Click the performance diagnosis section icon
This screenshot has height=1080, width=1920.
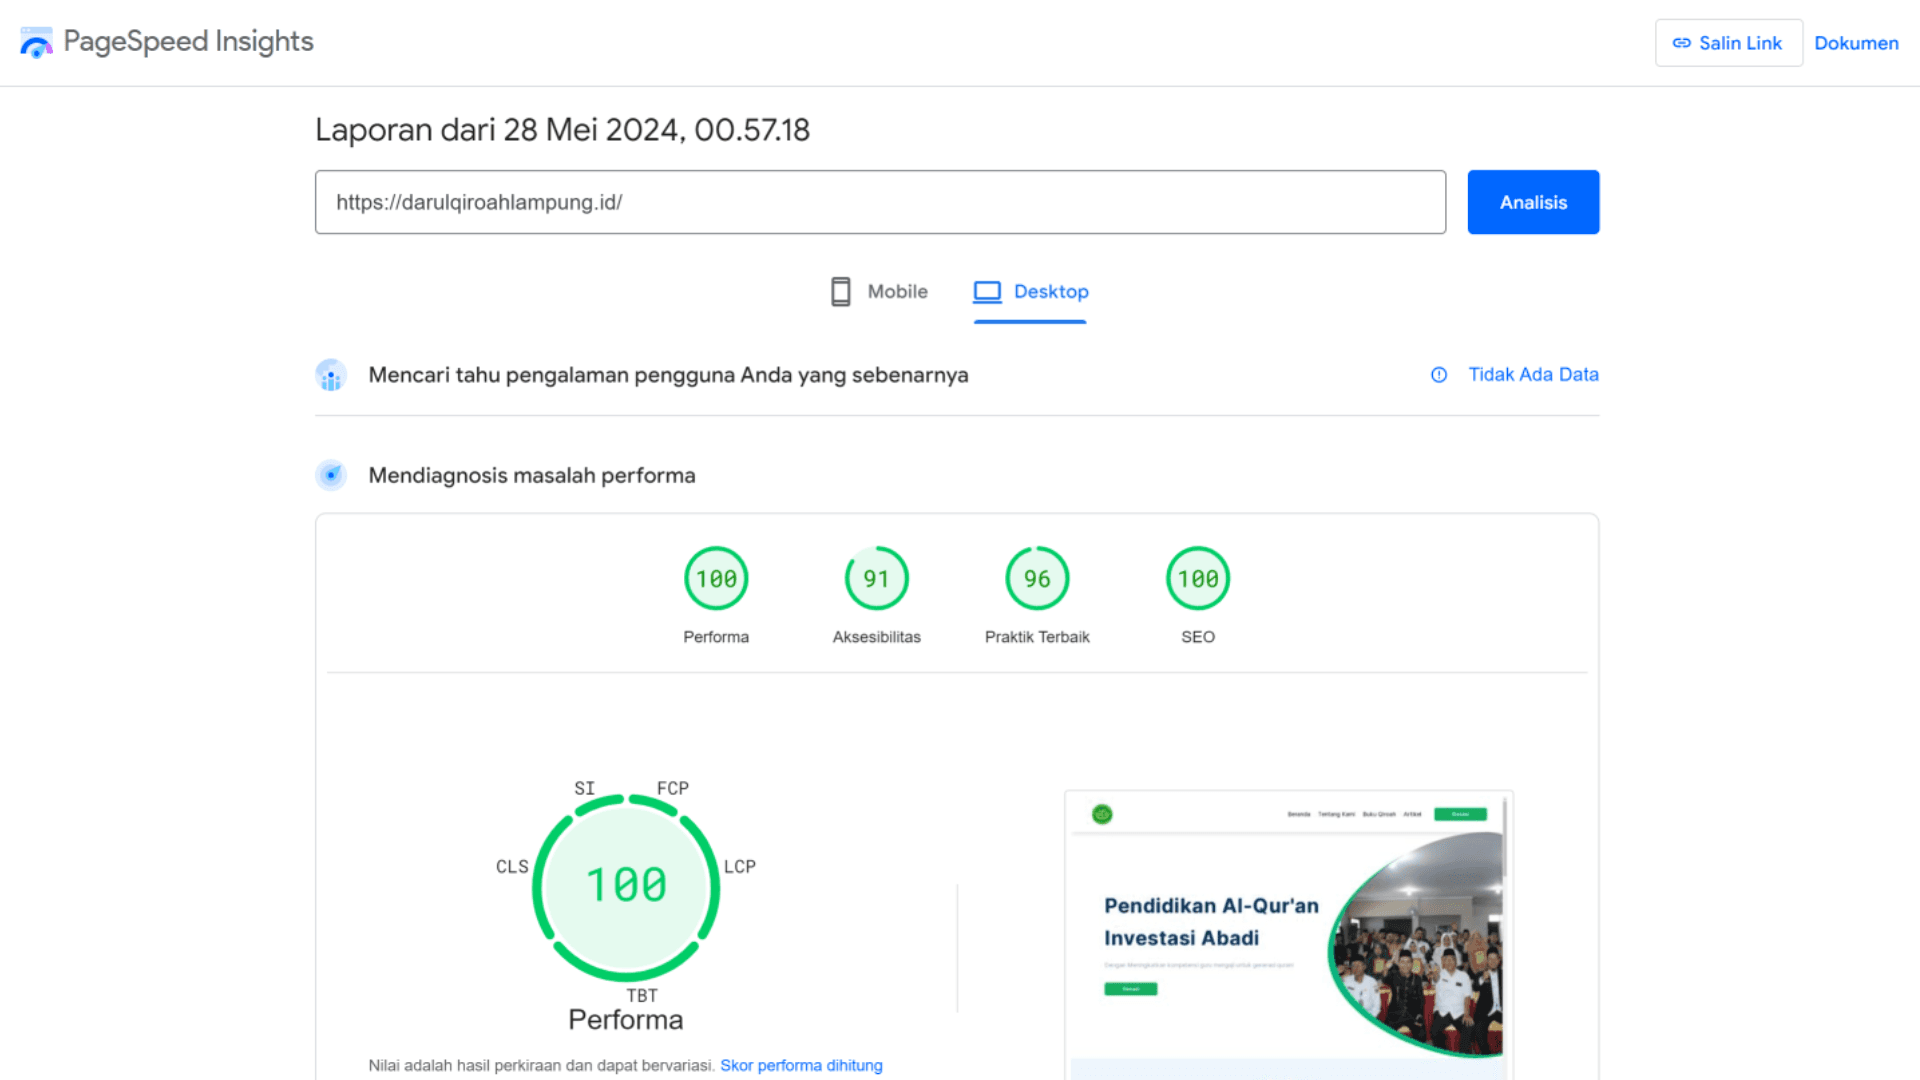[x=331, y=475]
